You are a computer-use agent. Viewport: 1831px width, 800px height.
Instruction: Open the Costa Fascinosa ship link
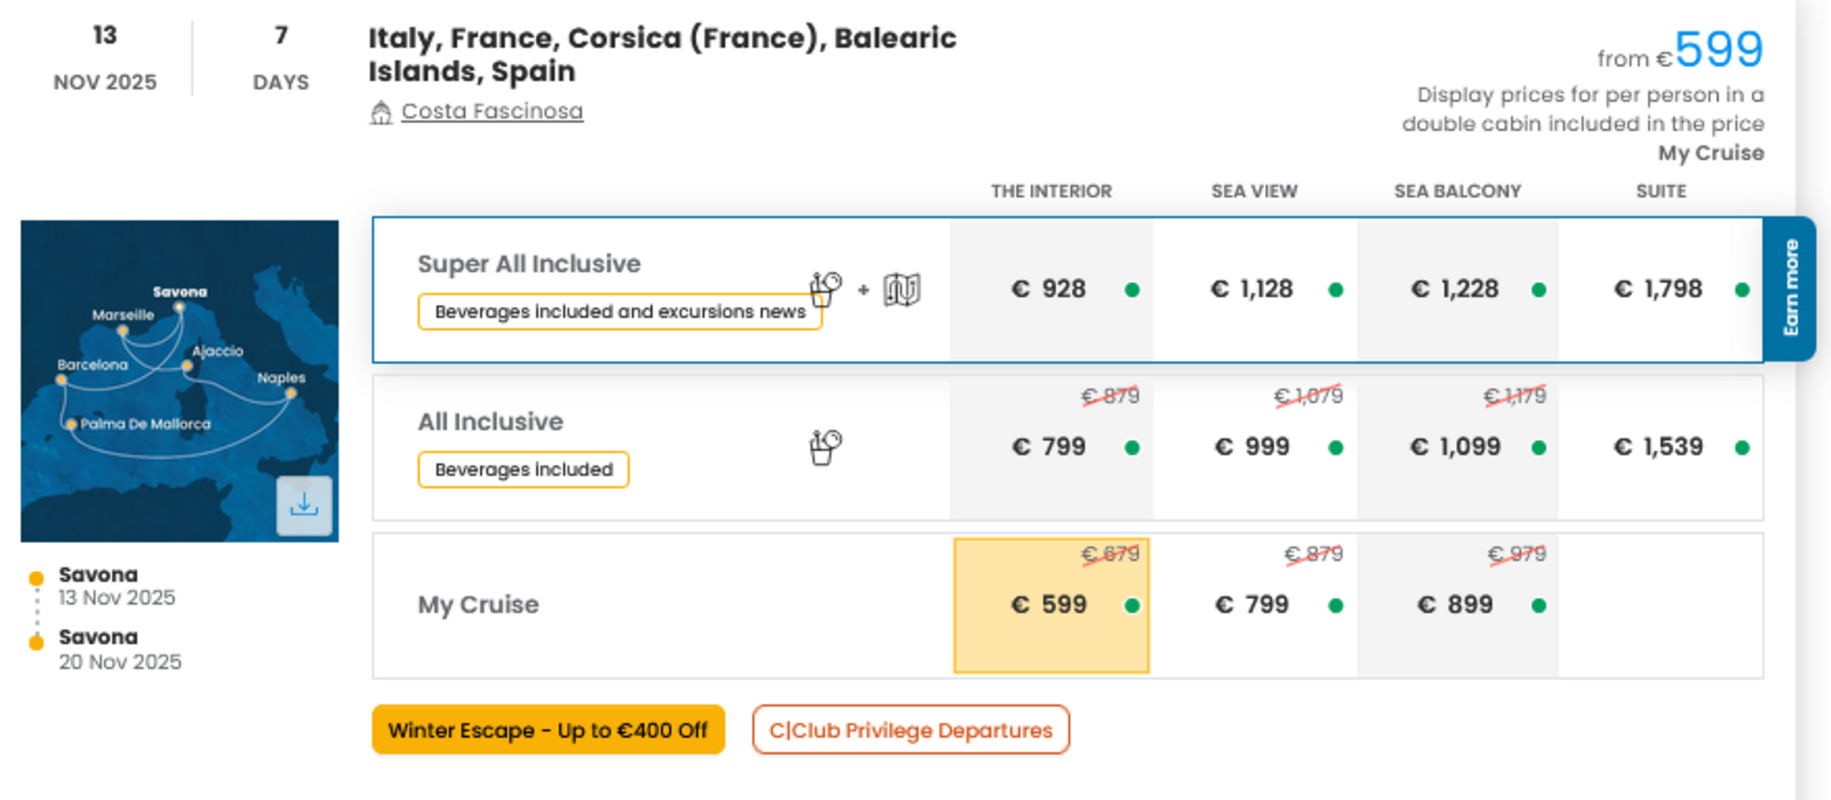click(x=492, y=111)
